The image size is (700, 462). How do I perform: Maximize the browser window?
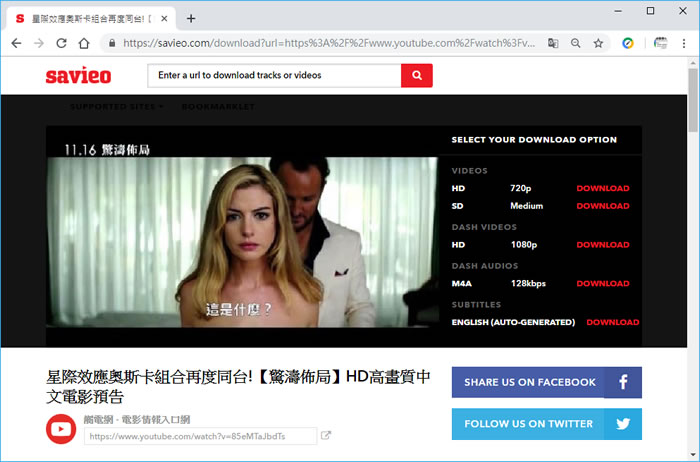[x=650, y=11]
